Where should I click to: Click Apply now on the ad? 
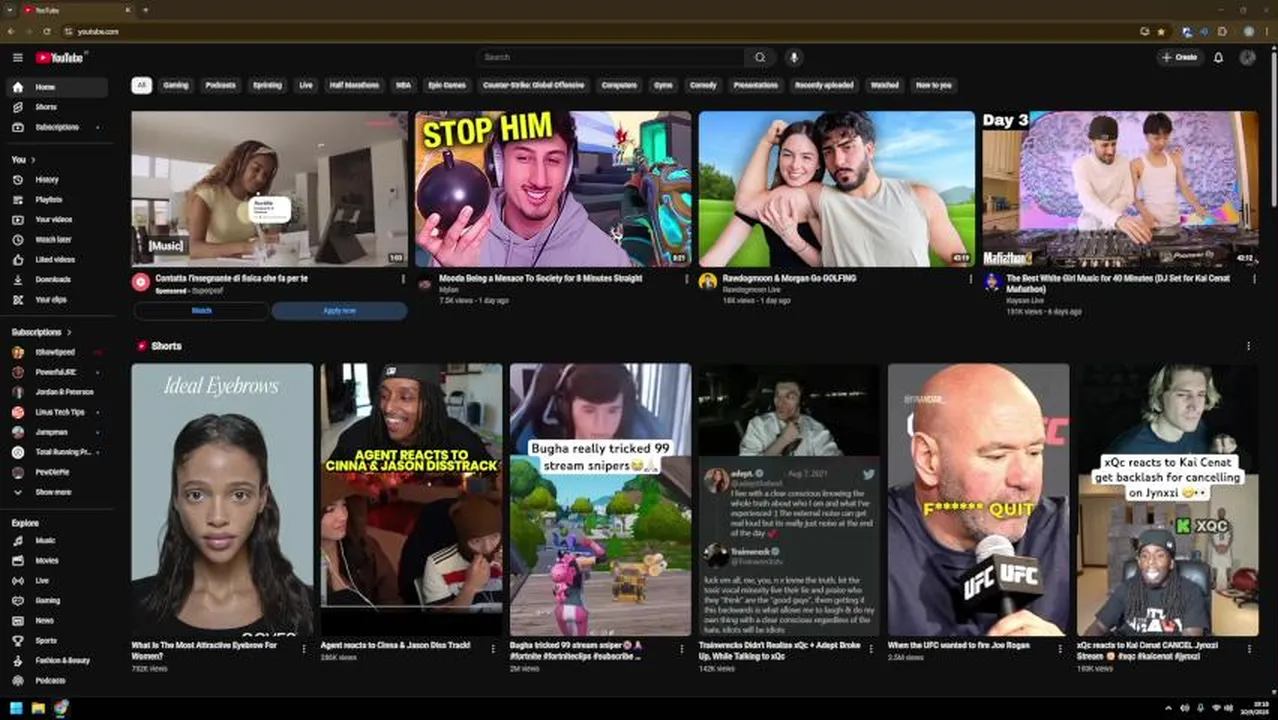tap(340, 311)
